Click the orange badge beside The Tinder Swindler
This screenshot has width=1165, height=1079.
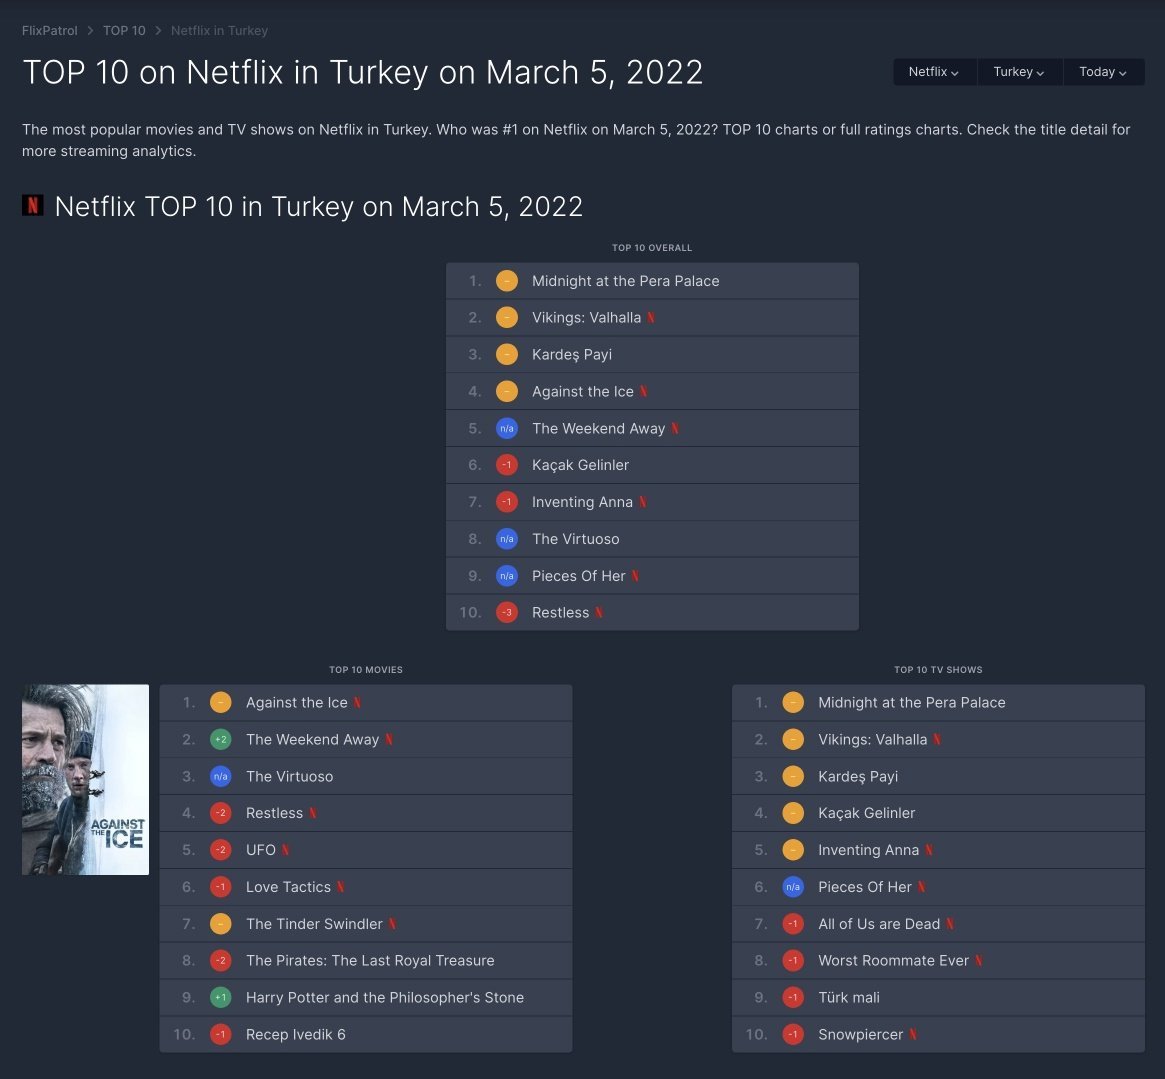[221, 924]
